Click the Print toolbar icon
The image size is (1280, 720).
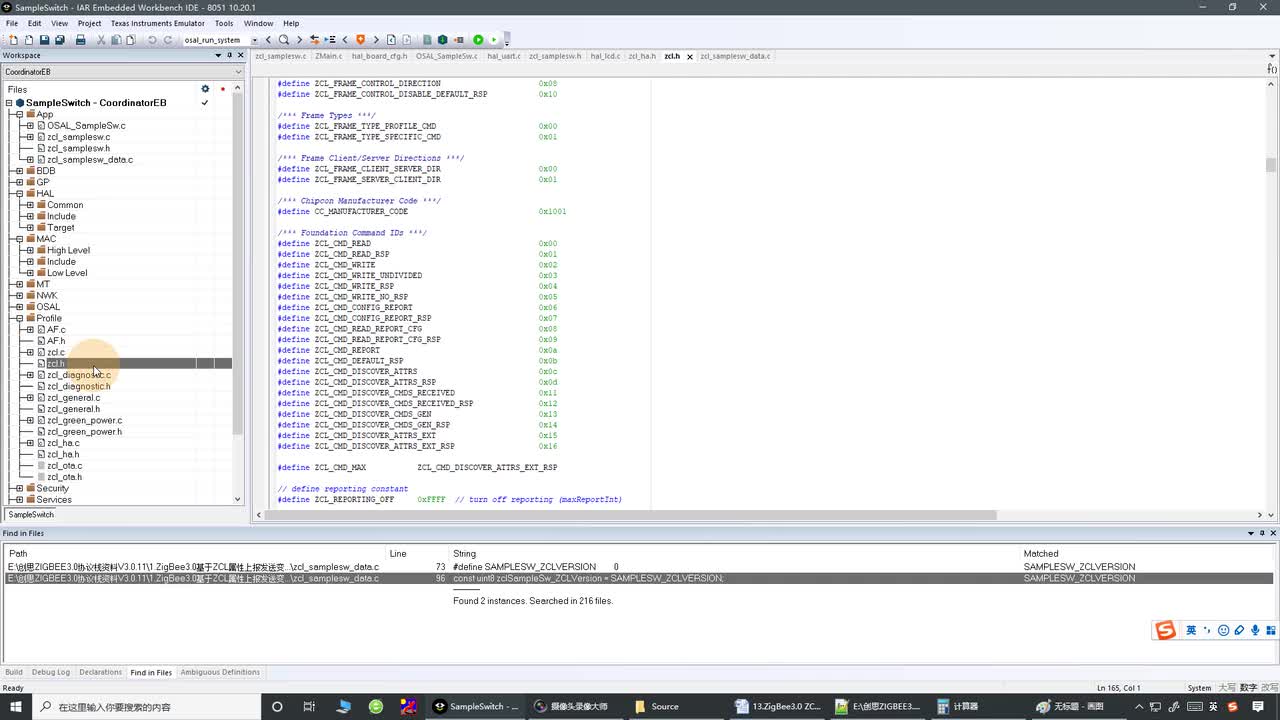pyautogui.click(x=81, y=40)
